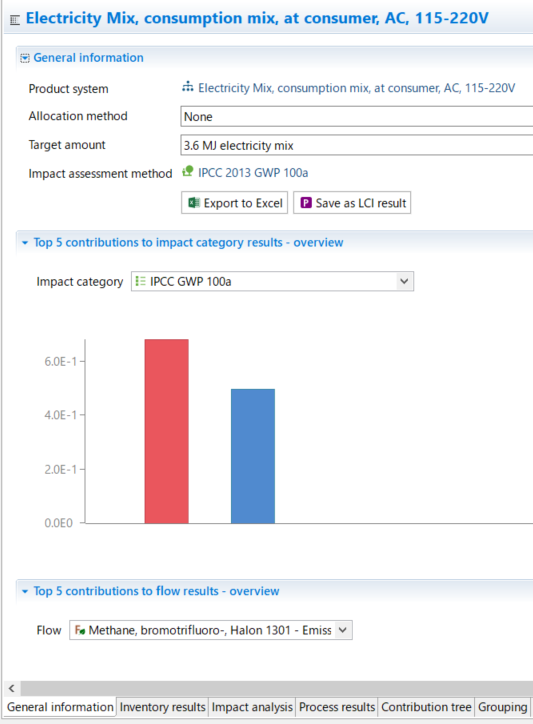Switch to the Impact analysis tab
533x724 pixels.
(252, 707)
